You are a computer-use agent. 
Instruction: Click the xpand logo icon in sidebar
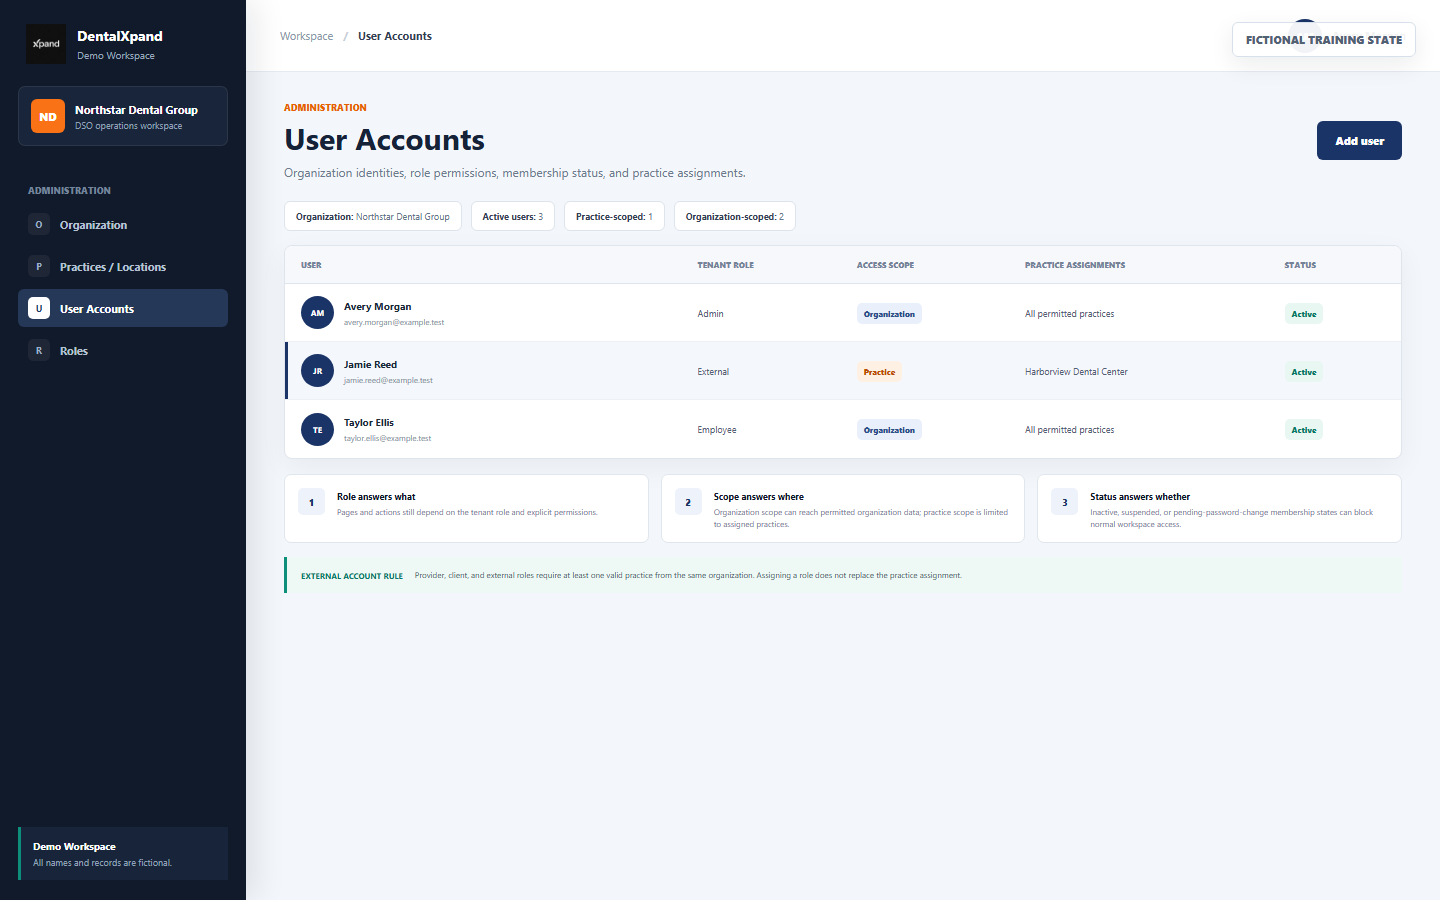(x=46, y=44)
